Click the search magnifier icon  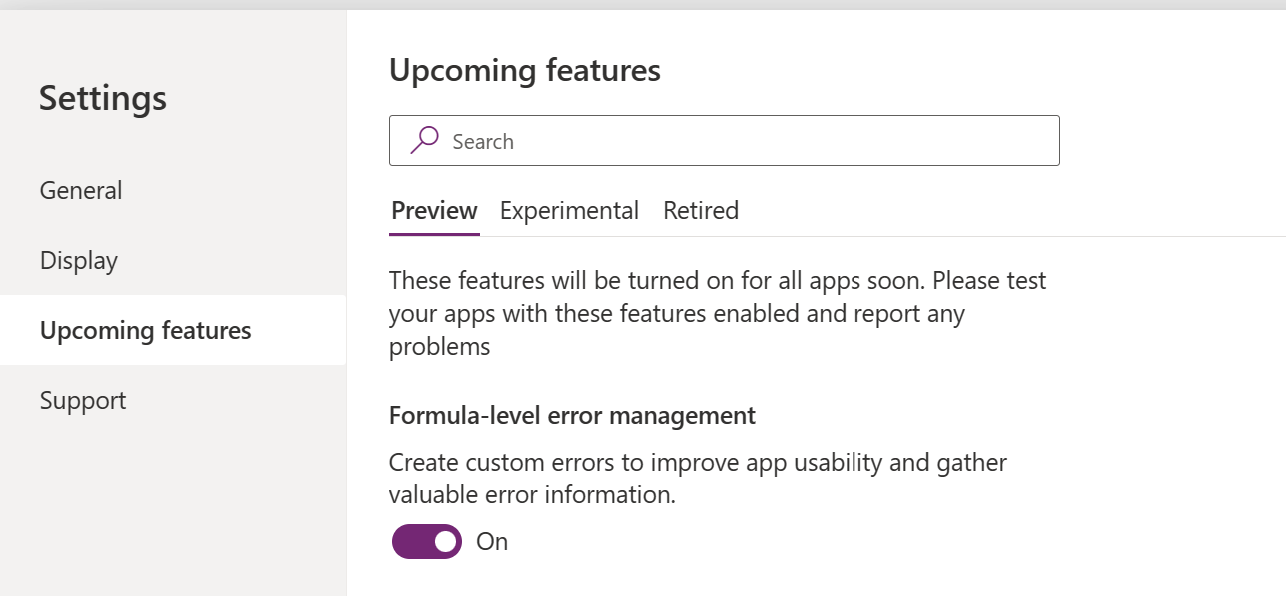(x=423, y=140)
